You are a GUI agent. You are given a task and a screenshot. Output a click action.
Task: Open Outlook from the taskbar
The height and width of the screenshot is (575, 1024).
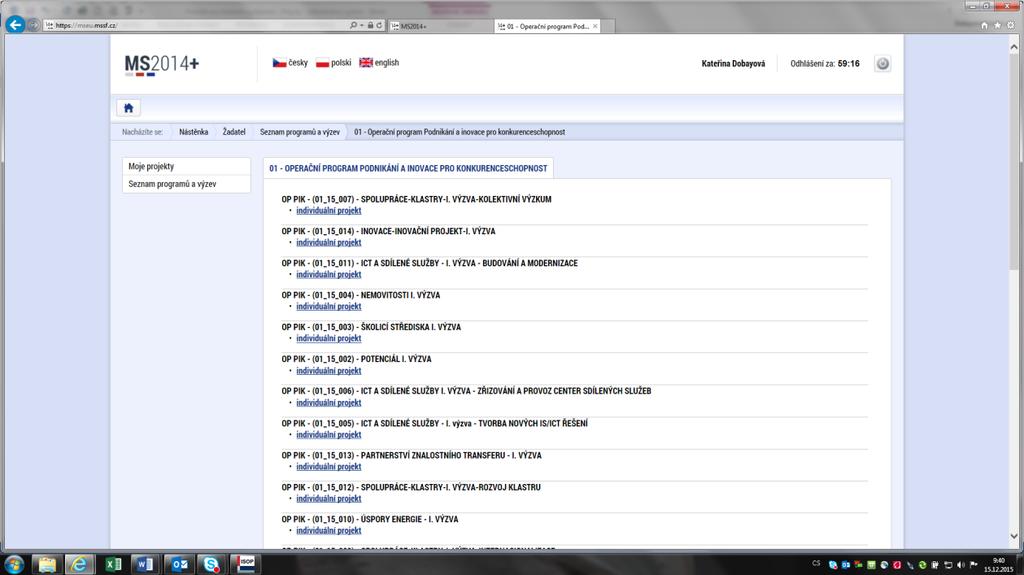pos(178,564)
